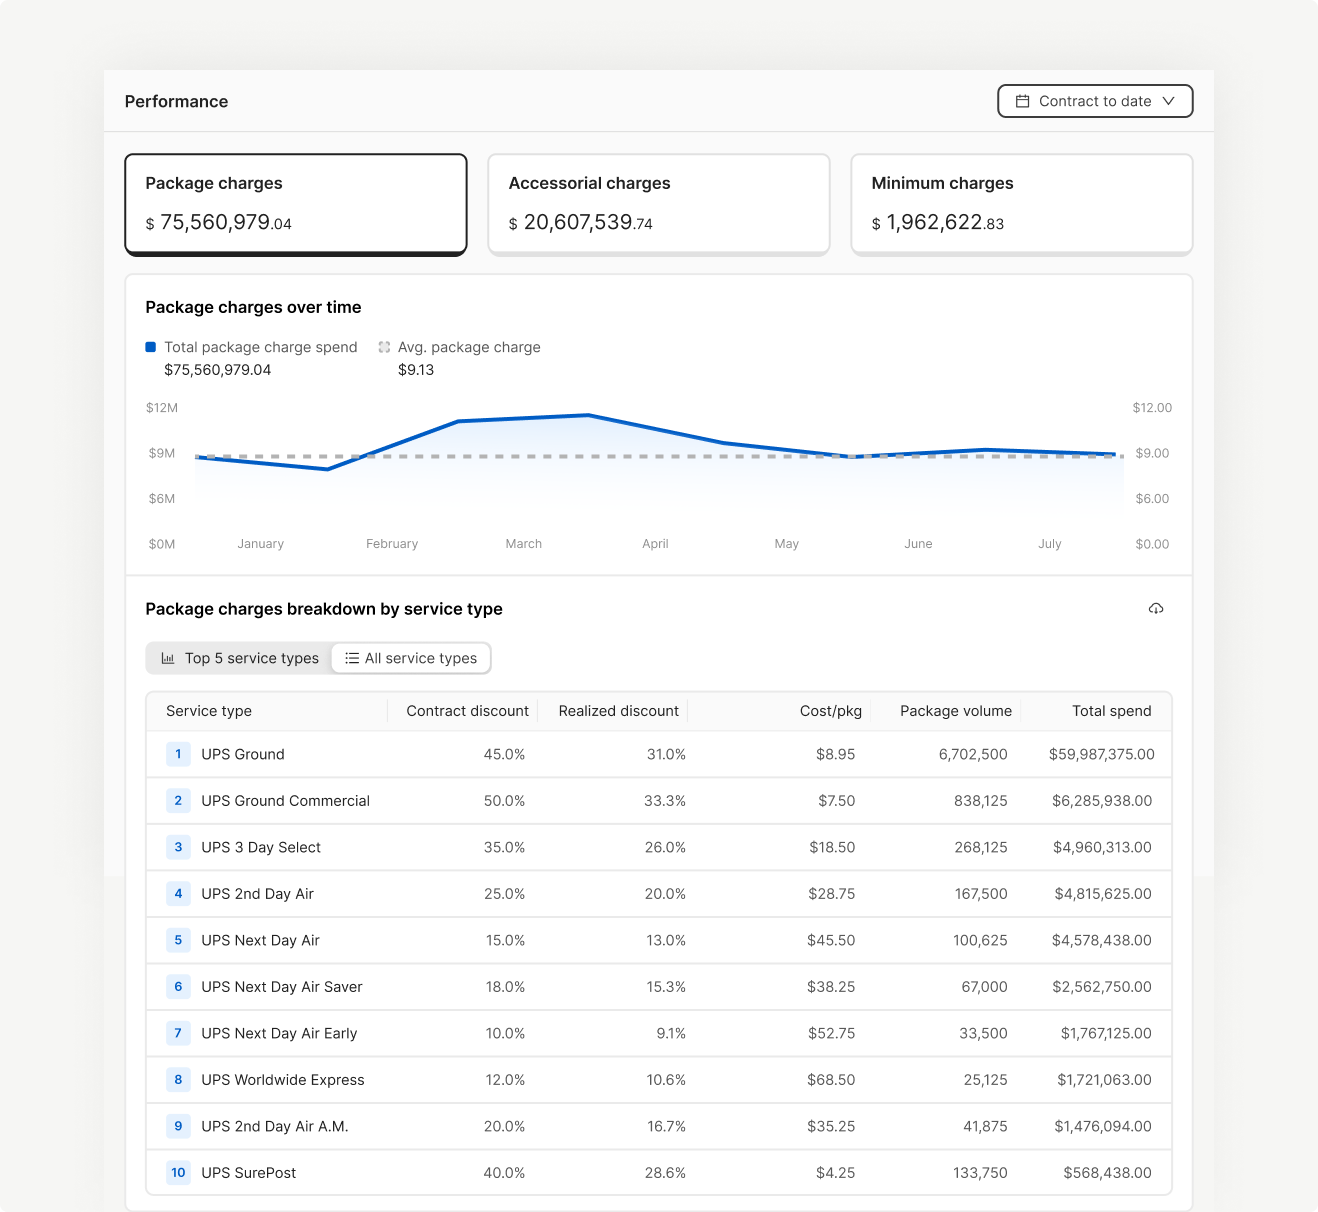Sort by Service type column header
The height and width of the screenshot is (1212, 1318).
pyautogui.click(x=209, y=711)
